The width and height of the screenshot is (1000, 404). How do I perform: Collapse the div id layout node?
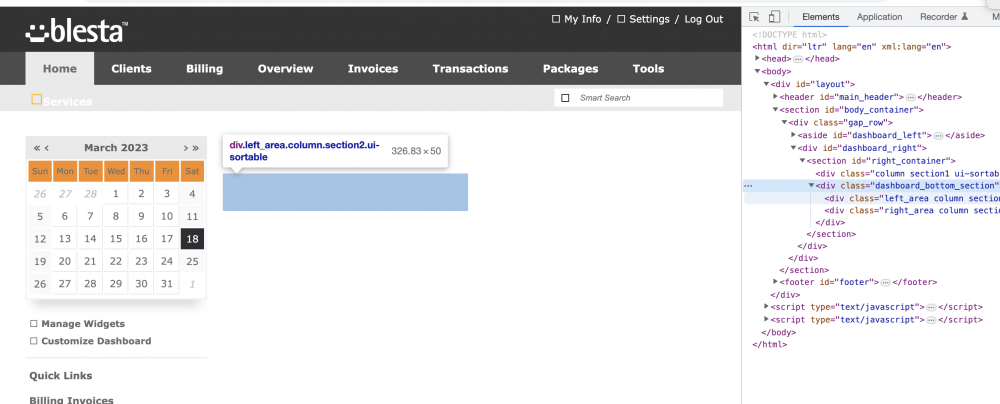point(767,84)
